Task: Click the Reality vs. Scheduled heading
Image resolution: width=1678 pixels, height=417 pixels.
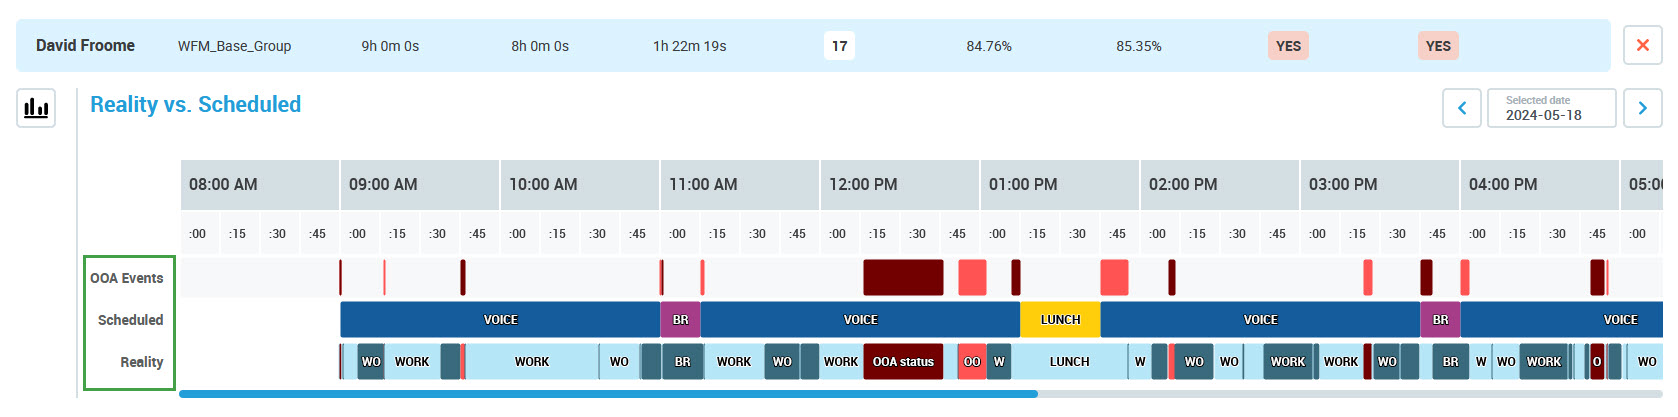Action: click(195, 105)
